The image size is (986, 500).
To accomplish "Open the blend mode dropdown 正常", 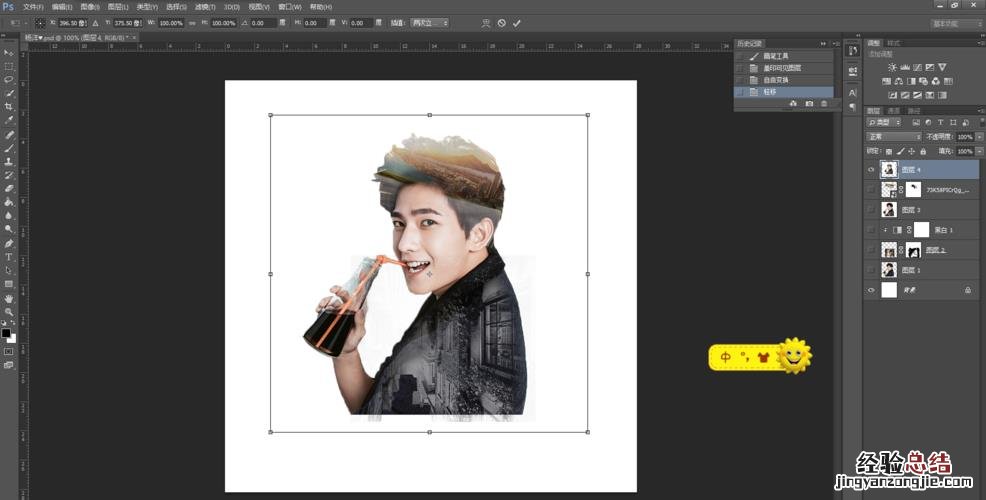I will click(894, 136).
